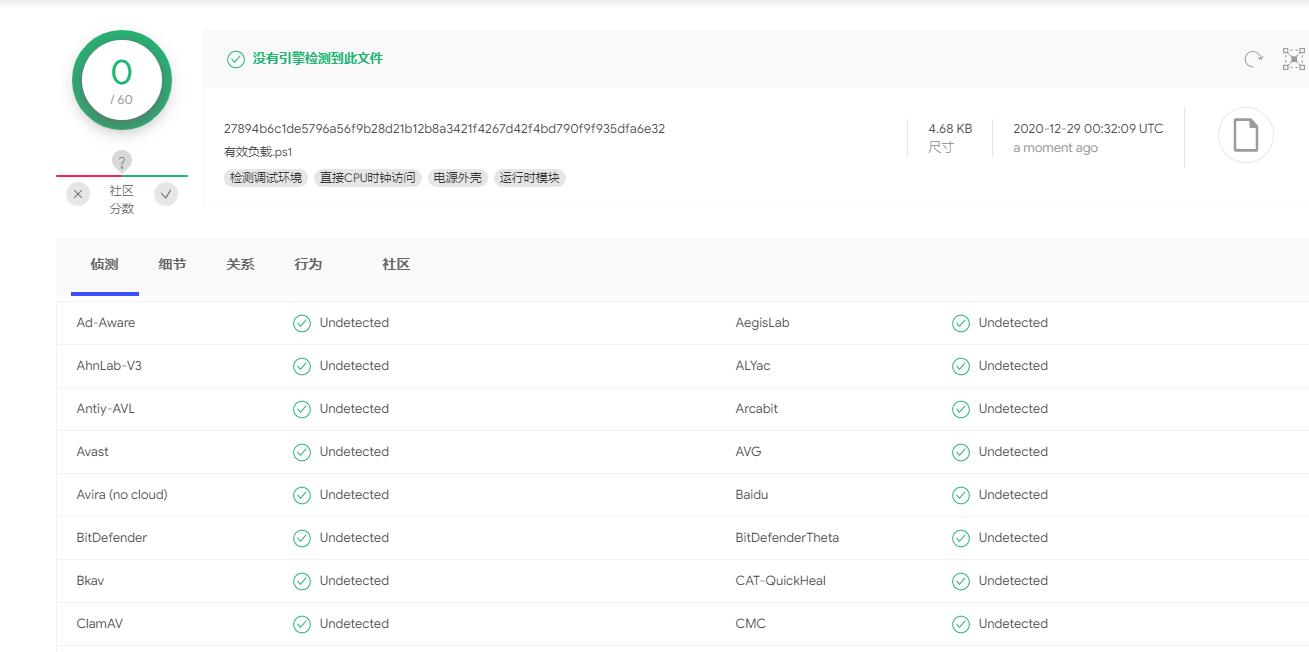
Task: Click the CAT-QuickHeal undetected check icon
Action: pos(961,581)
